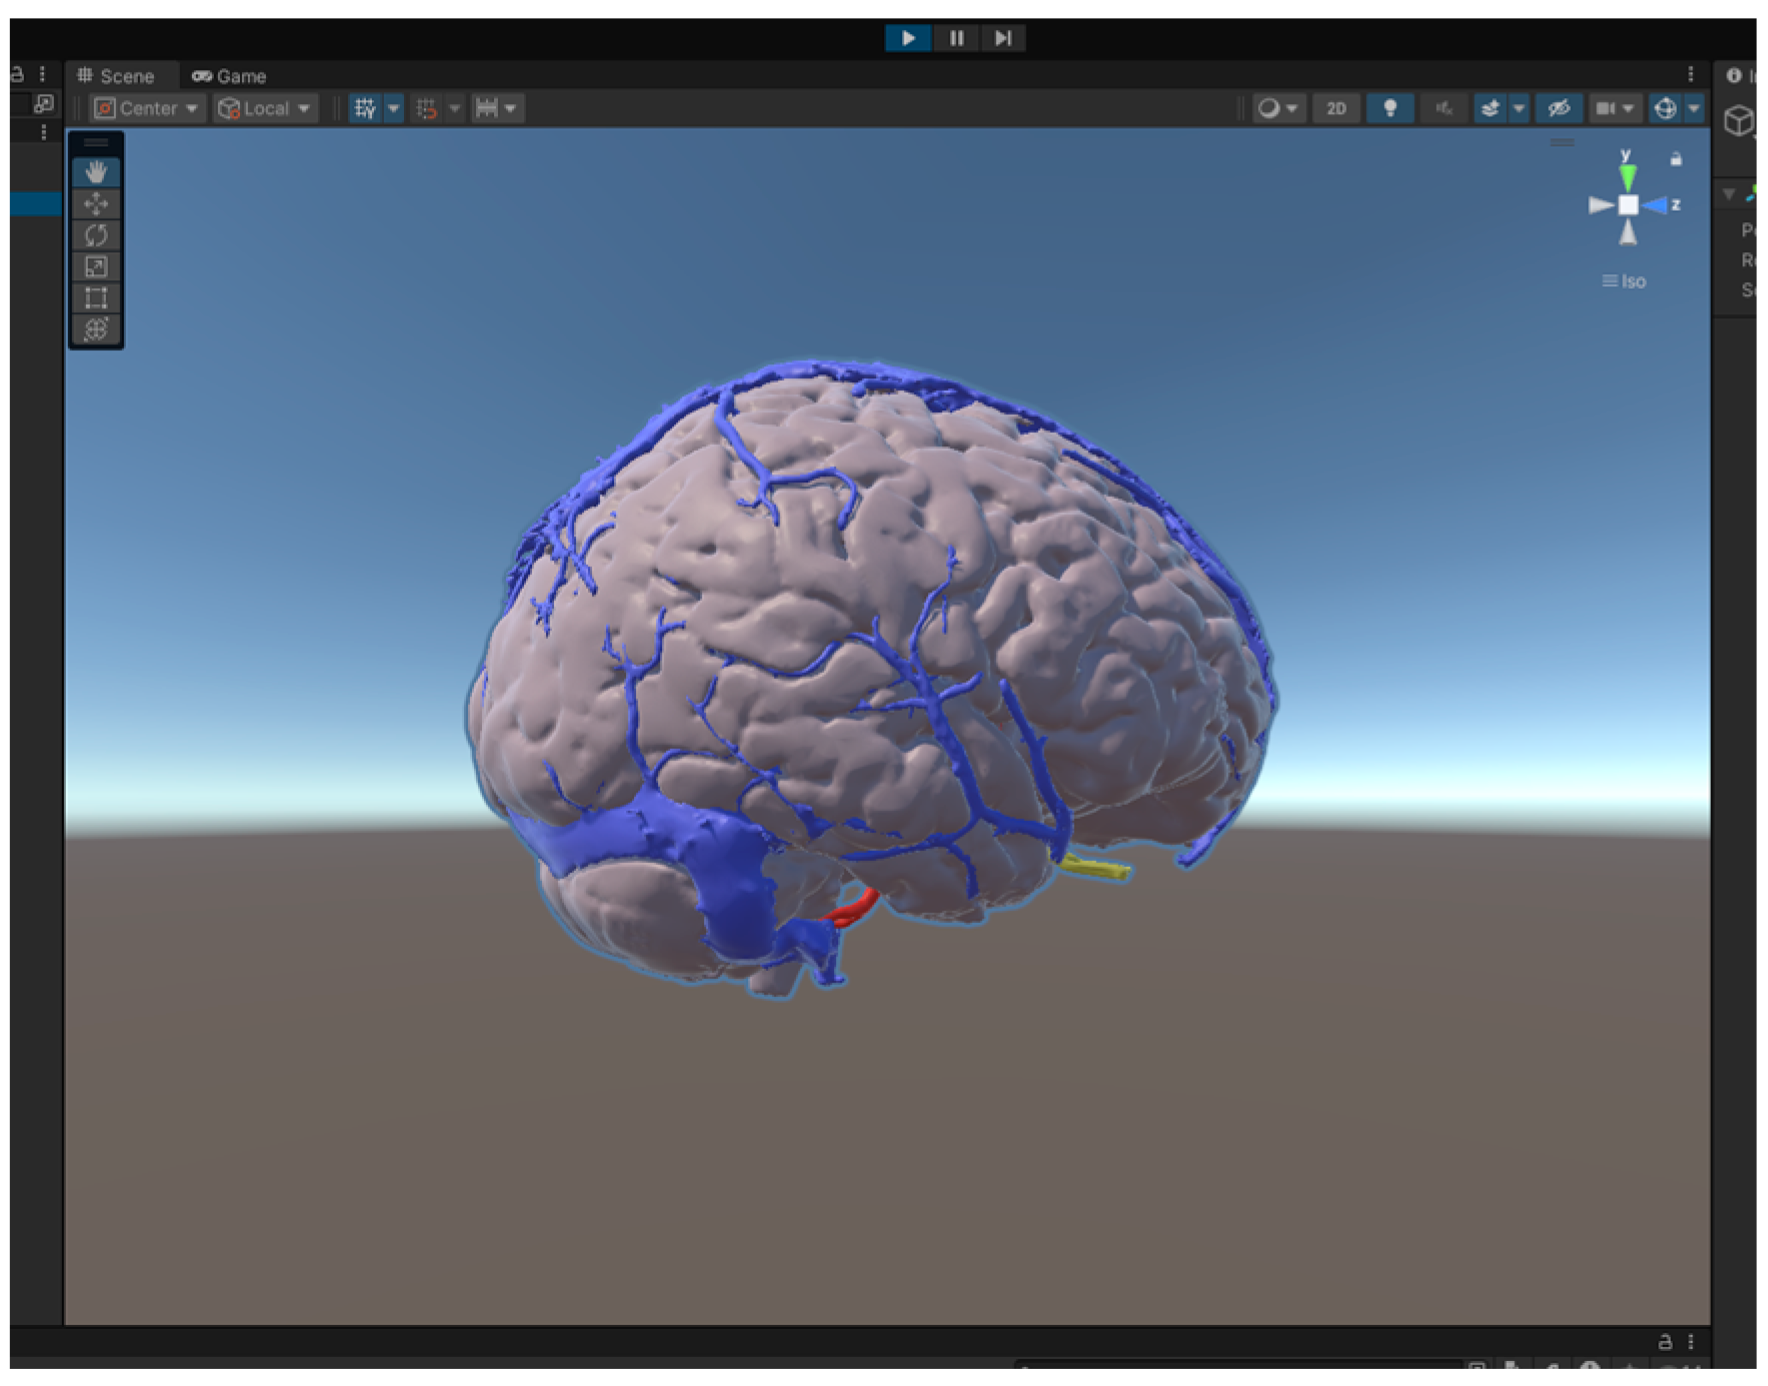Screen dimensions: 1768x1386
Task: Toggle hidden objects scene visibility
Action: [x=1558, y=108]
